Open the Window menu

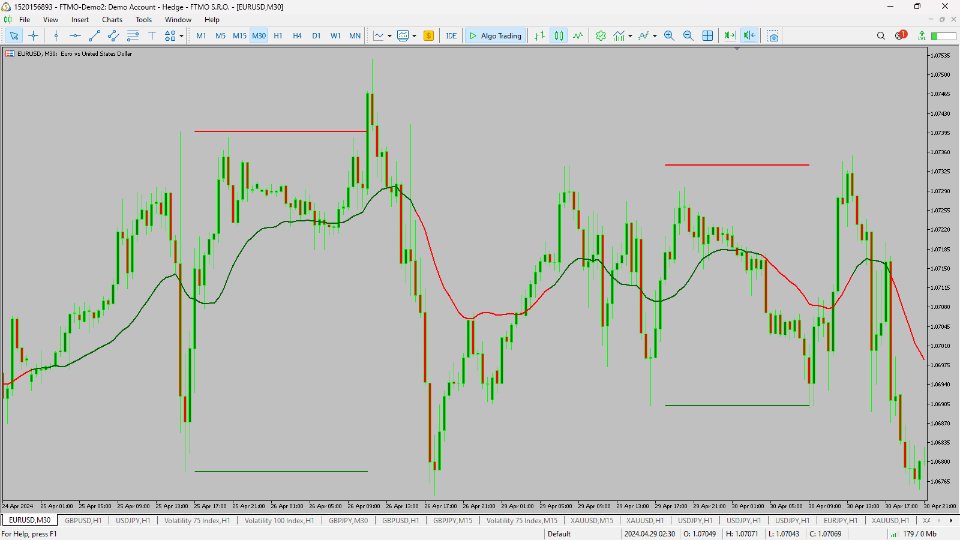tap(178, 20)
